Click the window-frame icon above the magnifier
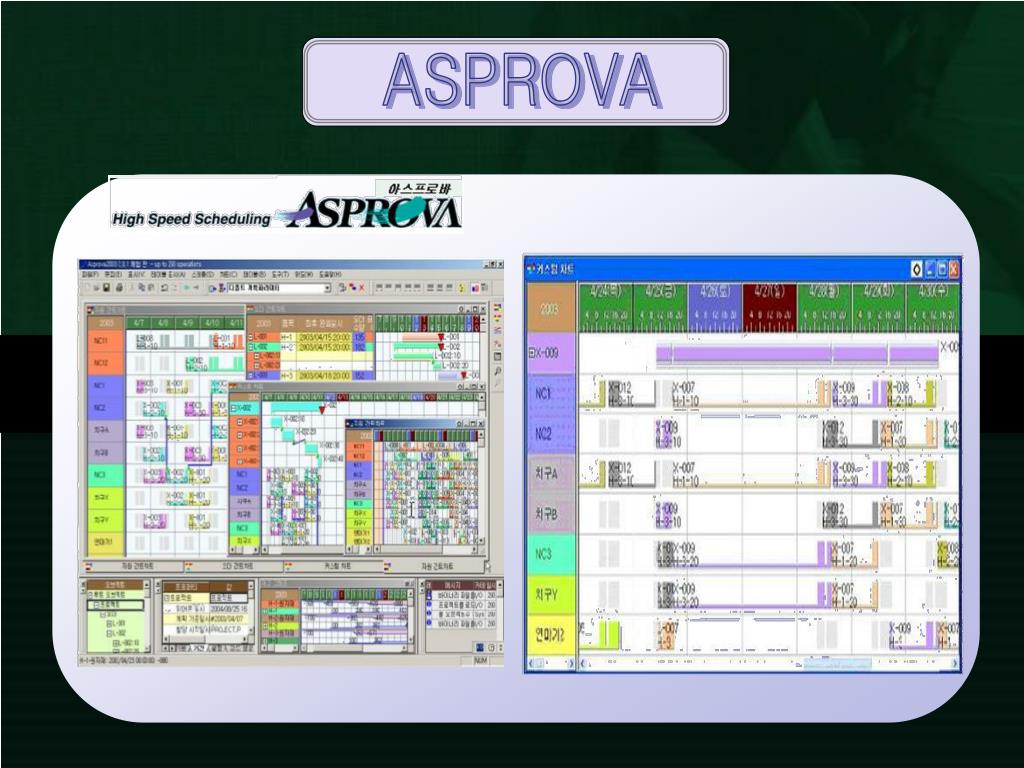1024x768 pixels. click(x=498, y=357)
